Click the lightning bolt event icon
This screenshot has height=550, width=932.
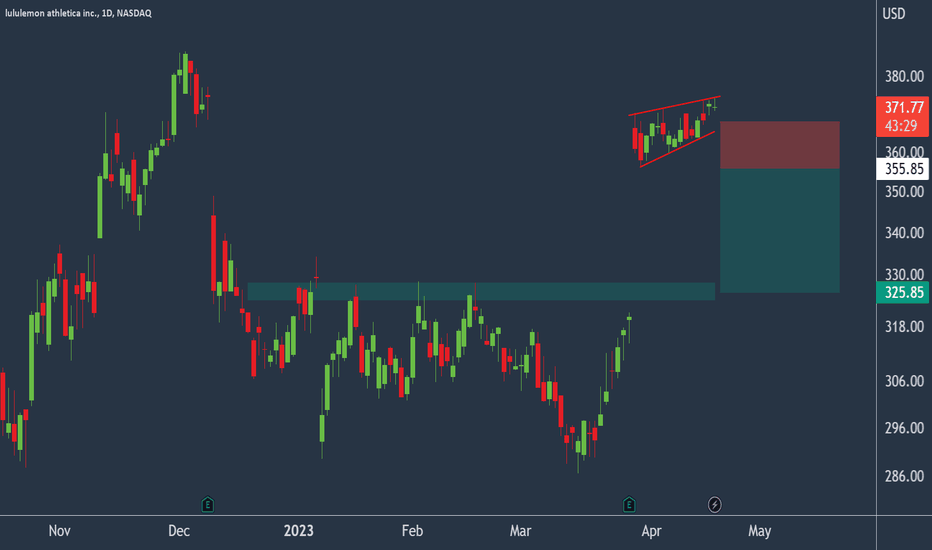click(714, 505)
